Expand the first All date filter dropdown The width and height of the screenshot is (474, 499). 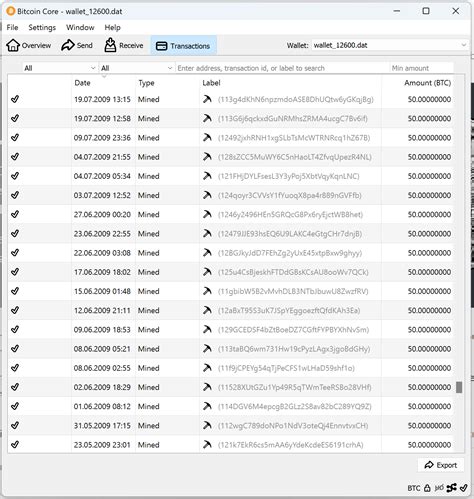pos(60,68)
